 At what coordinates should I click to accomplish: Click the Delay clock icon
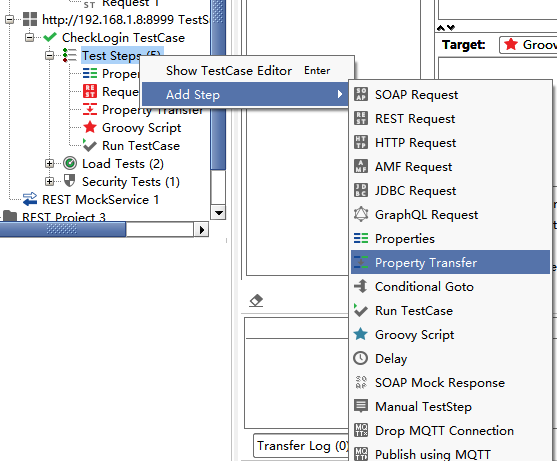(361, 358)
